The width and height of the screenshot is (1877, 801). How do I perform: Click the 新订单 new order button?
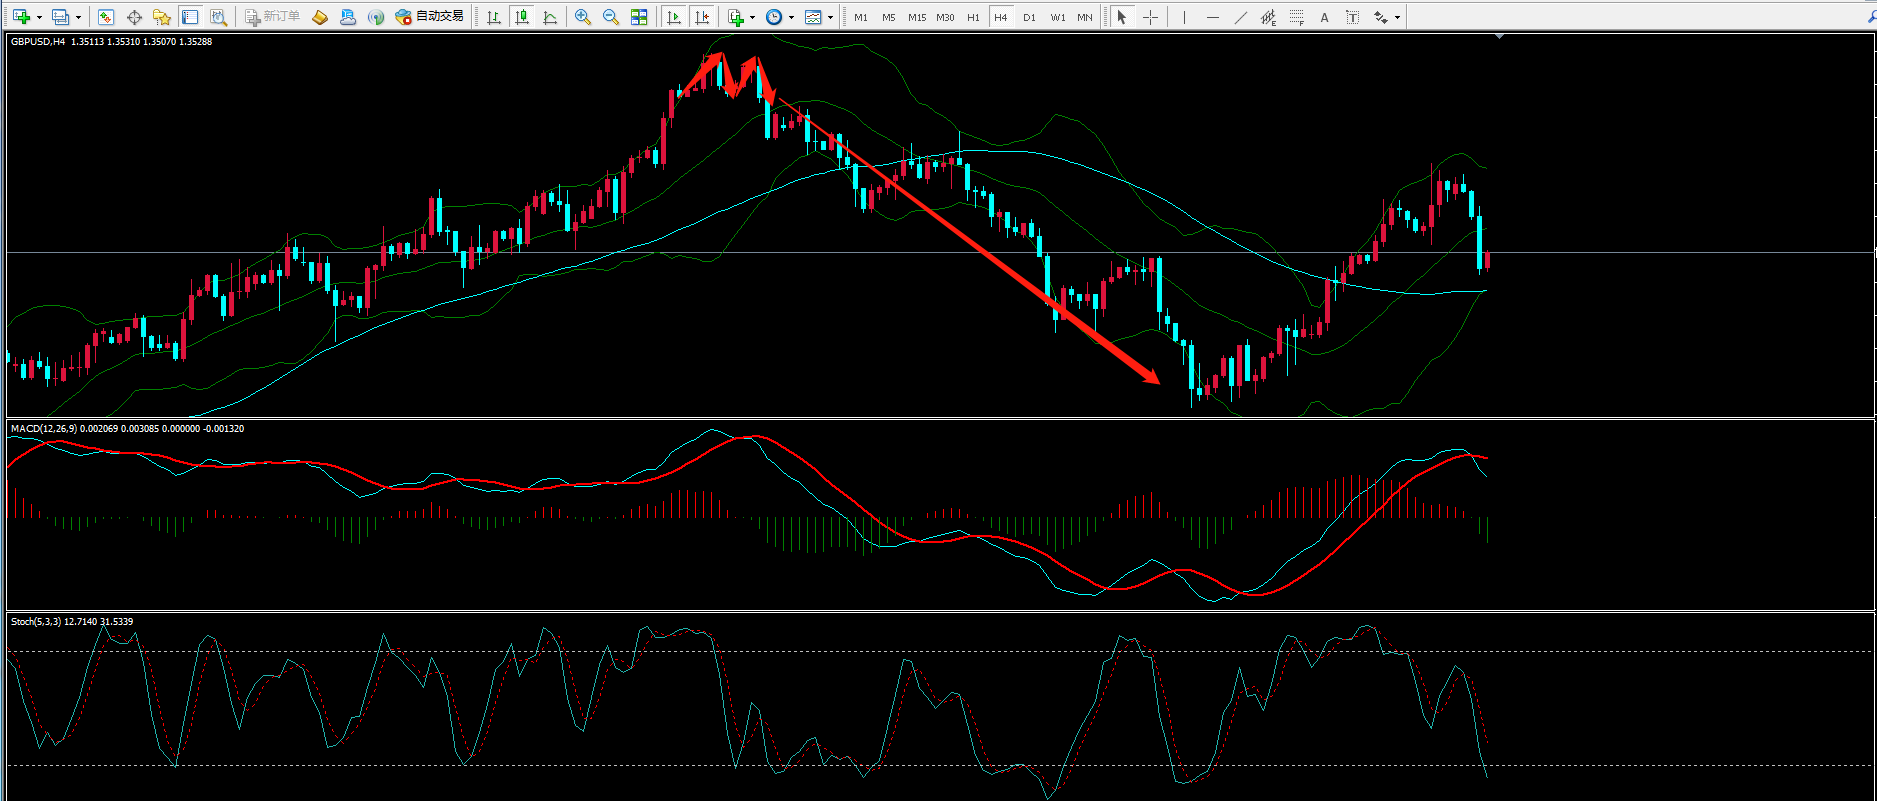(x=273, y=17)
